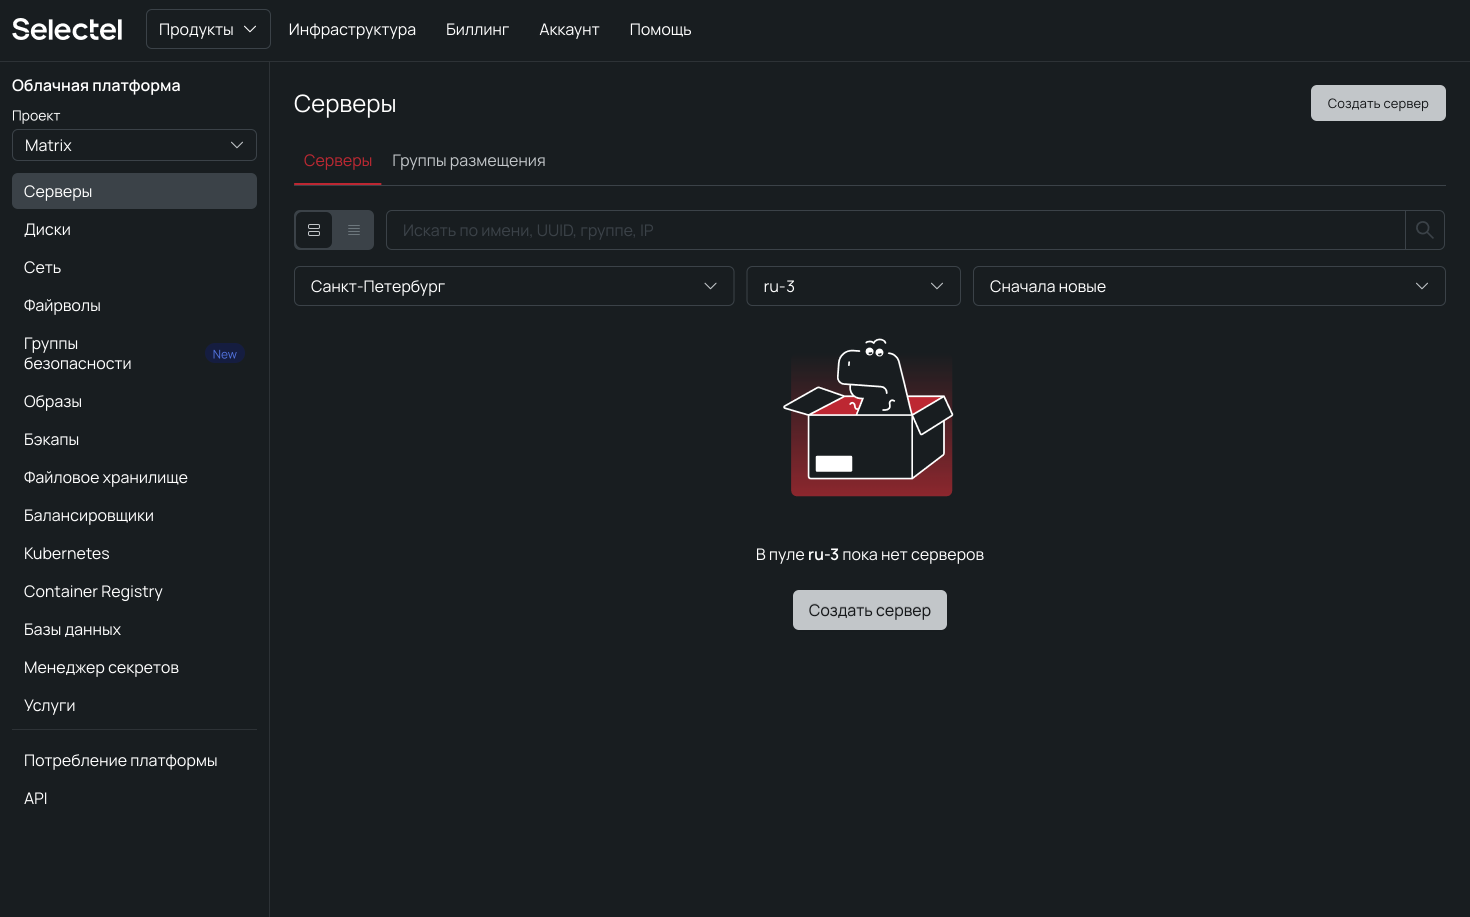This screenshot has width=1470, height=917.
Task: Open Потребление платформы
Action: pos(134,760)
